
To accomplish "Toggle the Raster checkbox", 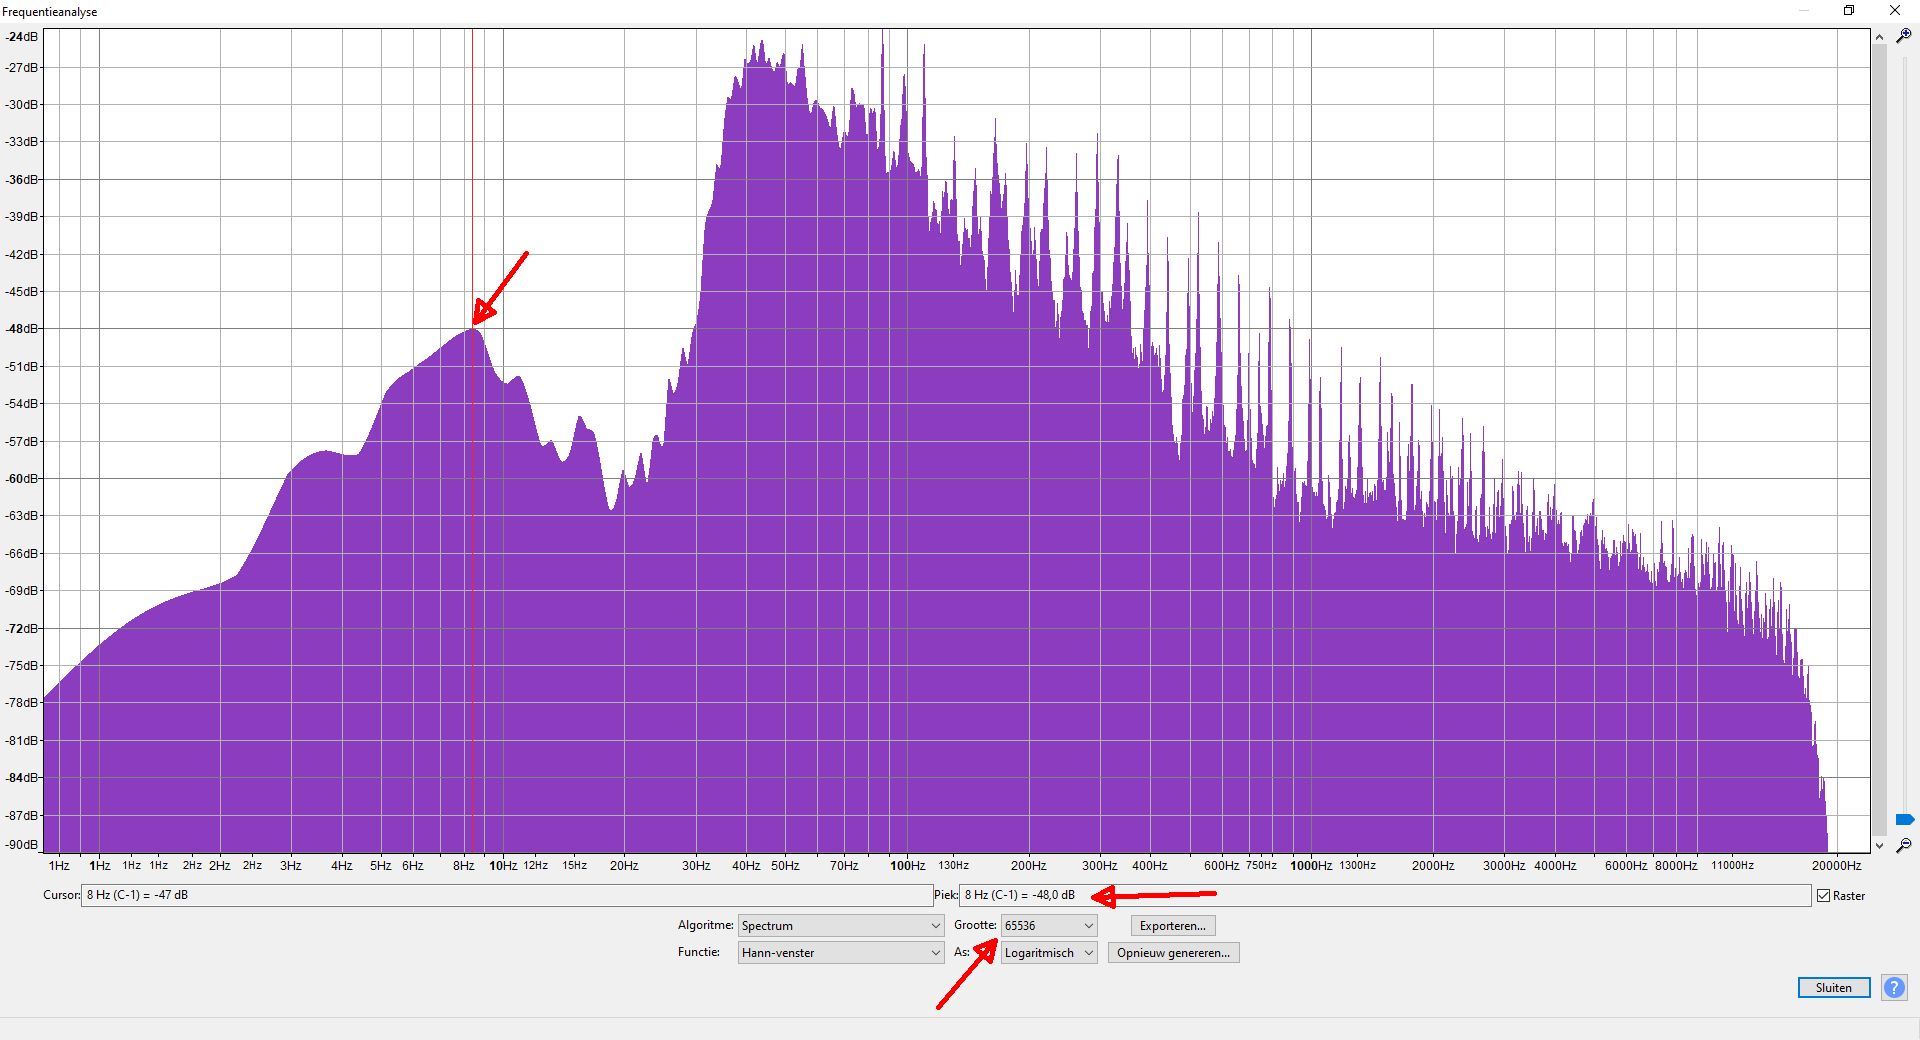I will 1823,895.
